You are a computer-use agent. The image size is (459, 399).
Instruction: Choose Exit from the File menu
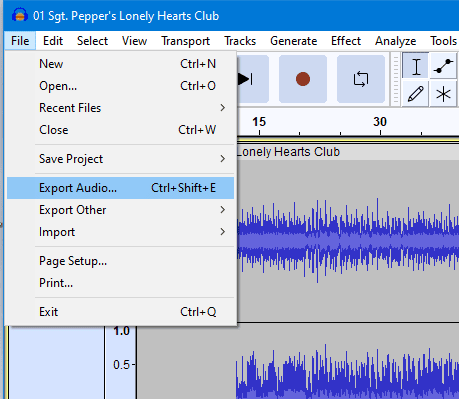coord(120,312)
